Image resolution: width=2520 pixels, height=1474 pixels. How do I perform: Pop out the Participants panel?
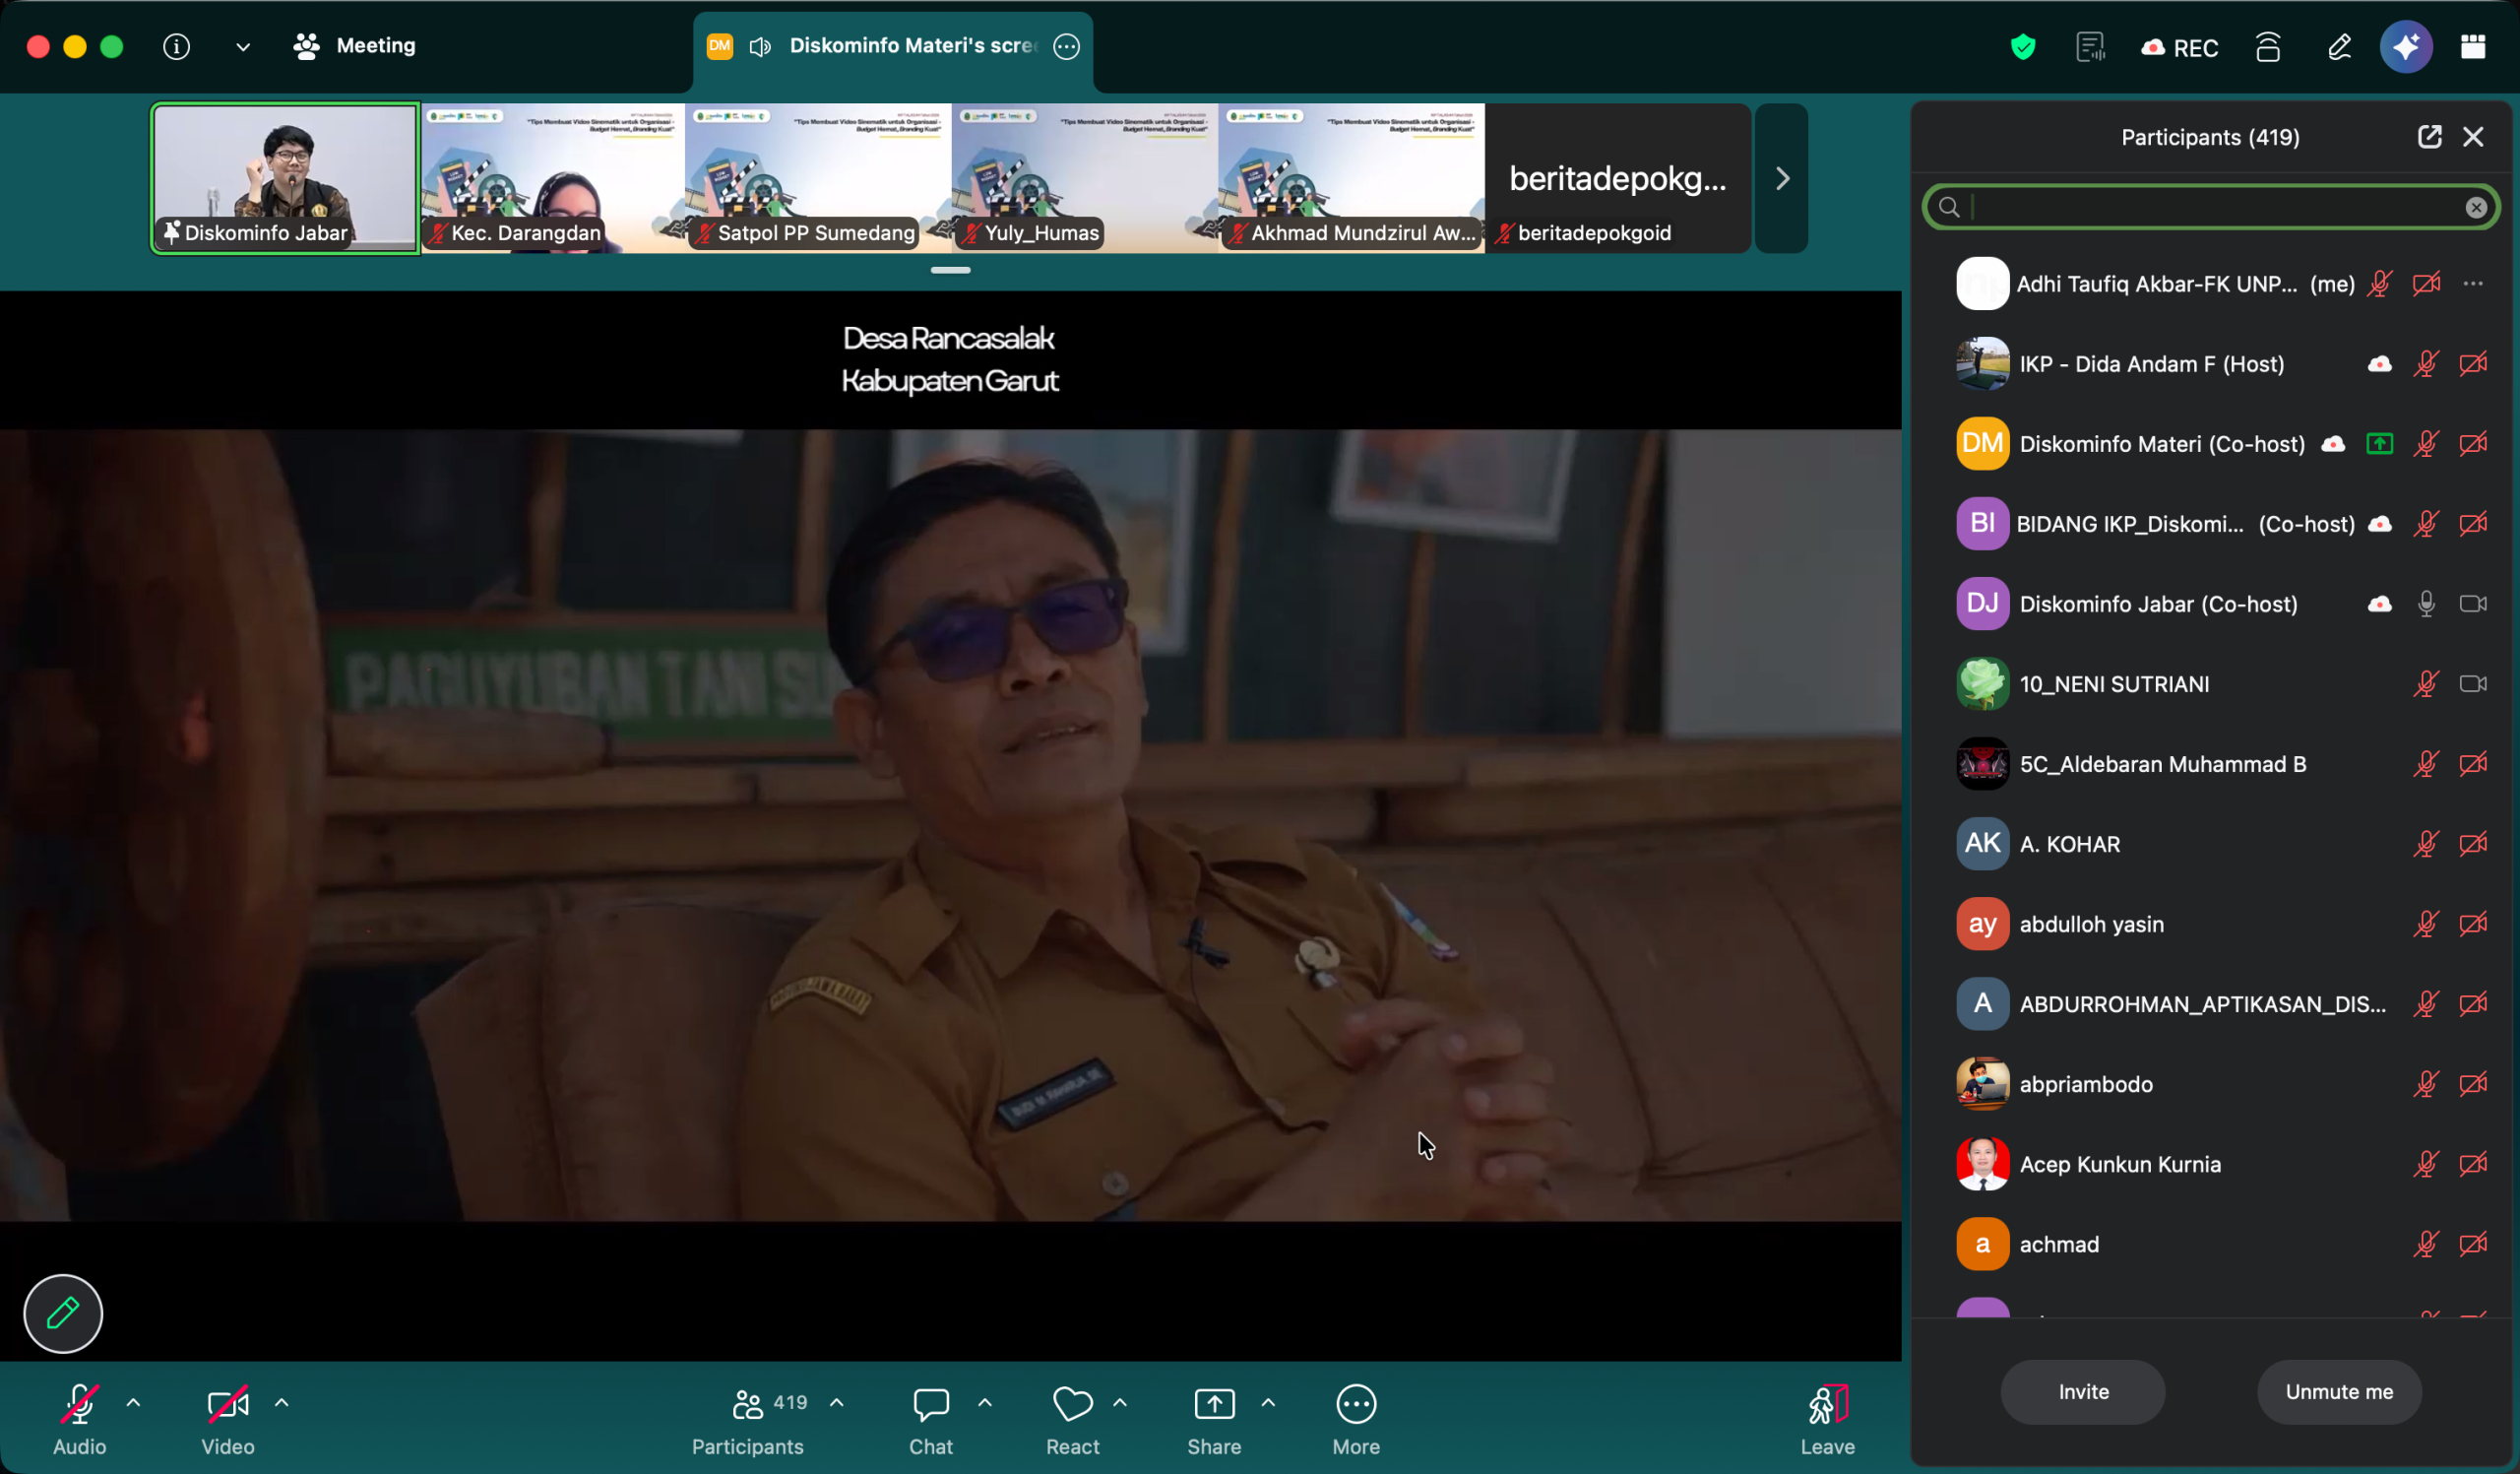point(2430,137)
